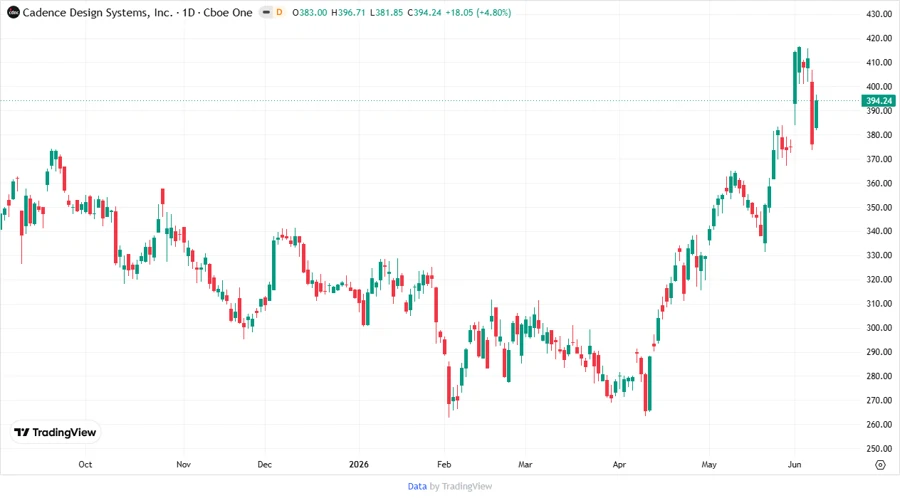
Task: Click the Dec label on time axis
Action: coord(265,464)
